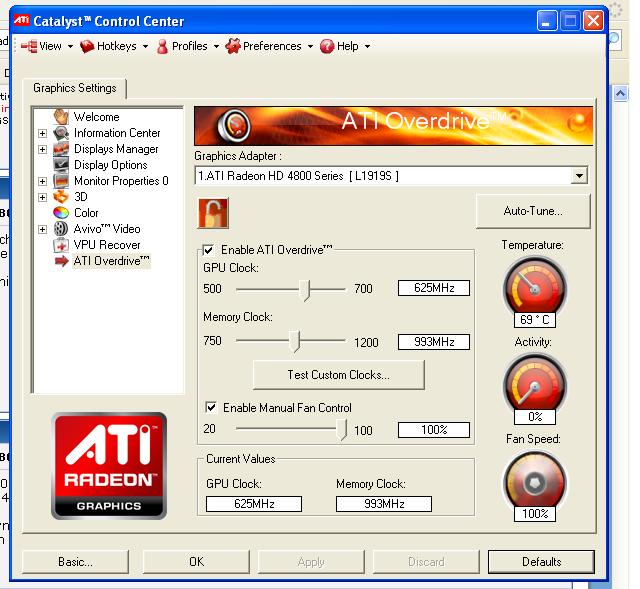Click the View menu icon
Viewport: 640px width, 589px height.
click(x=29, y=46)
